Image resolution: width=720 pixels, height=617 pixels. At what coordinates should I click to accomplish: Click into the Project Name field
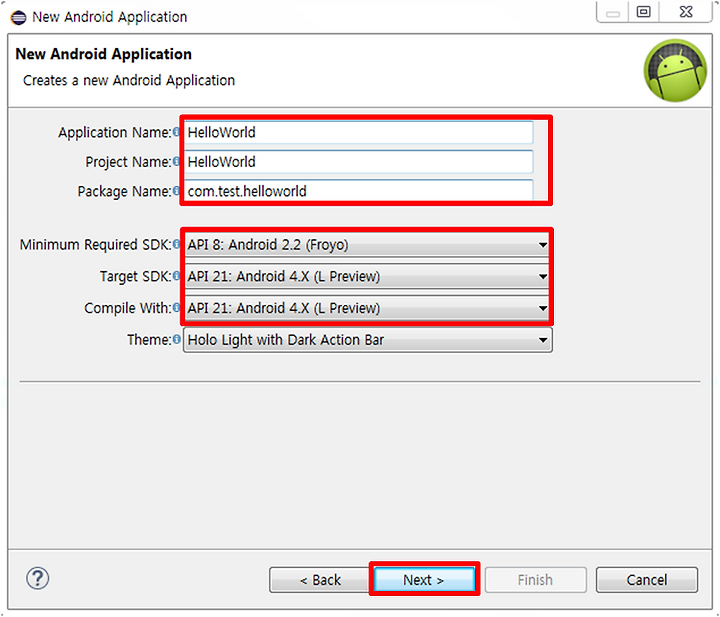[359, 162]
